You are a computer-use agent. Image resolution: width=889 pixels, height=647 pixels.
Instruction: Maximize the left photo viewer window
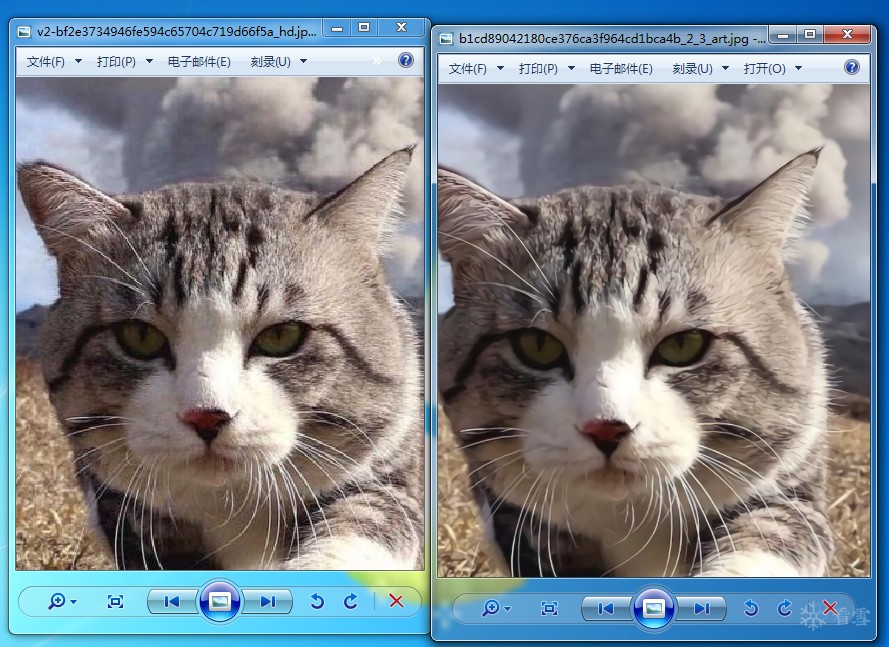click(364, 28)
